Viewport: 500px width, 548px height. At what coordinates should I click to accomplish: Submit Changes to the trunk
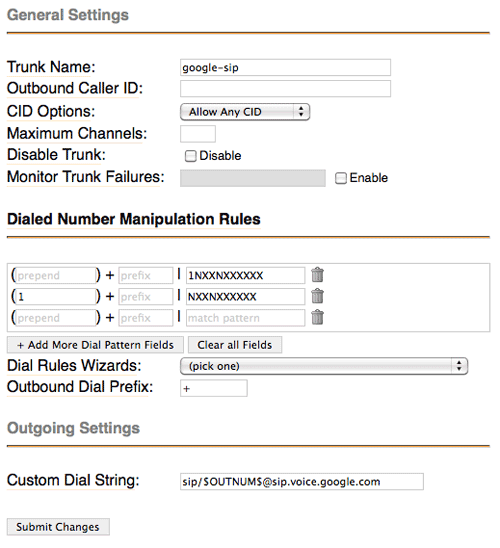tap(58, 527)
